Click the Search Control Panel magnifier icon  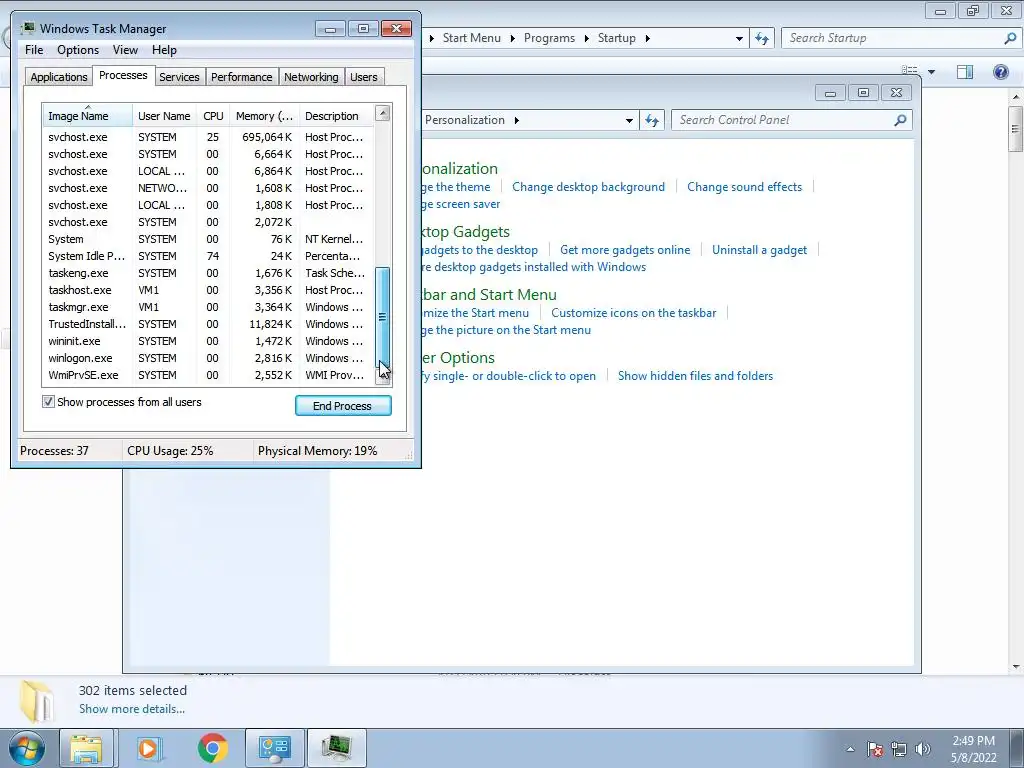click(900, 120)
